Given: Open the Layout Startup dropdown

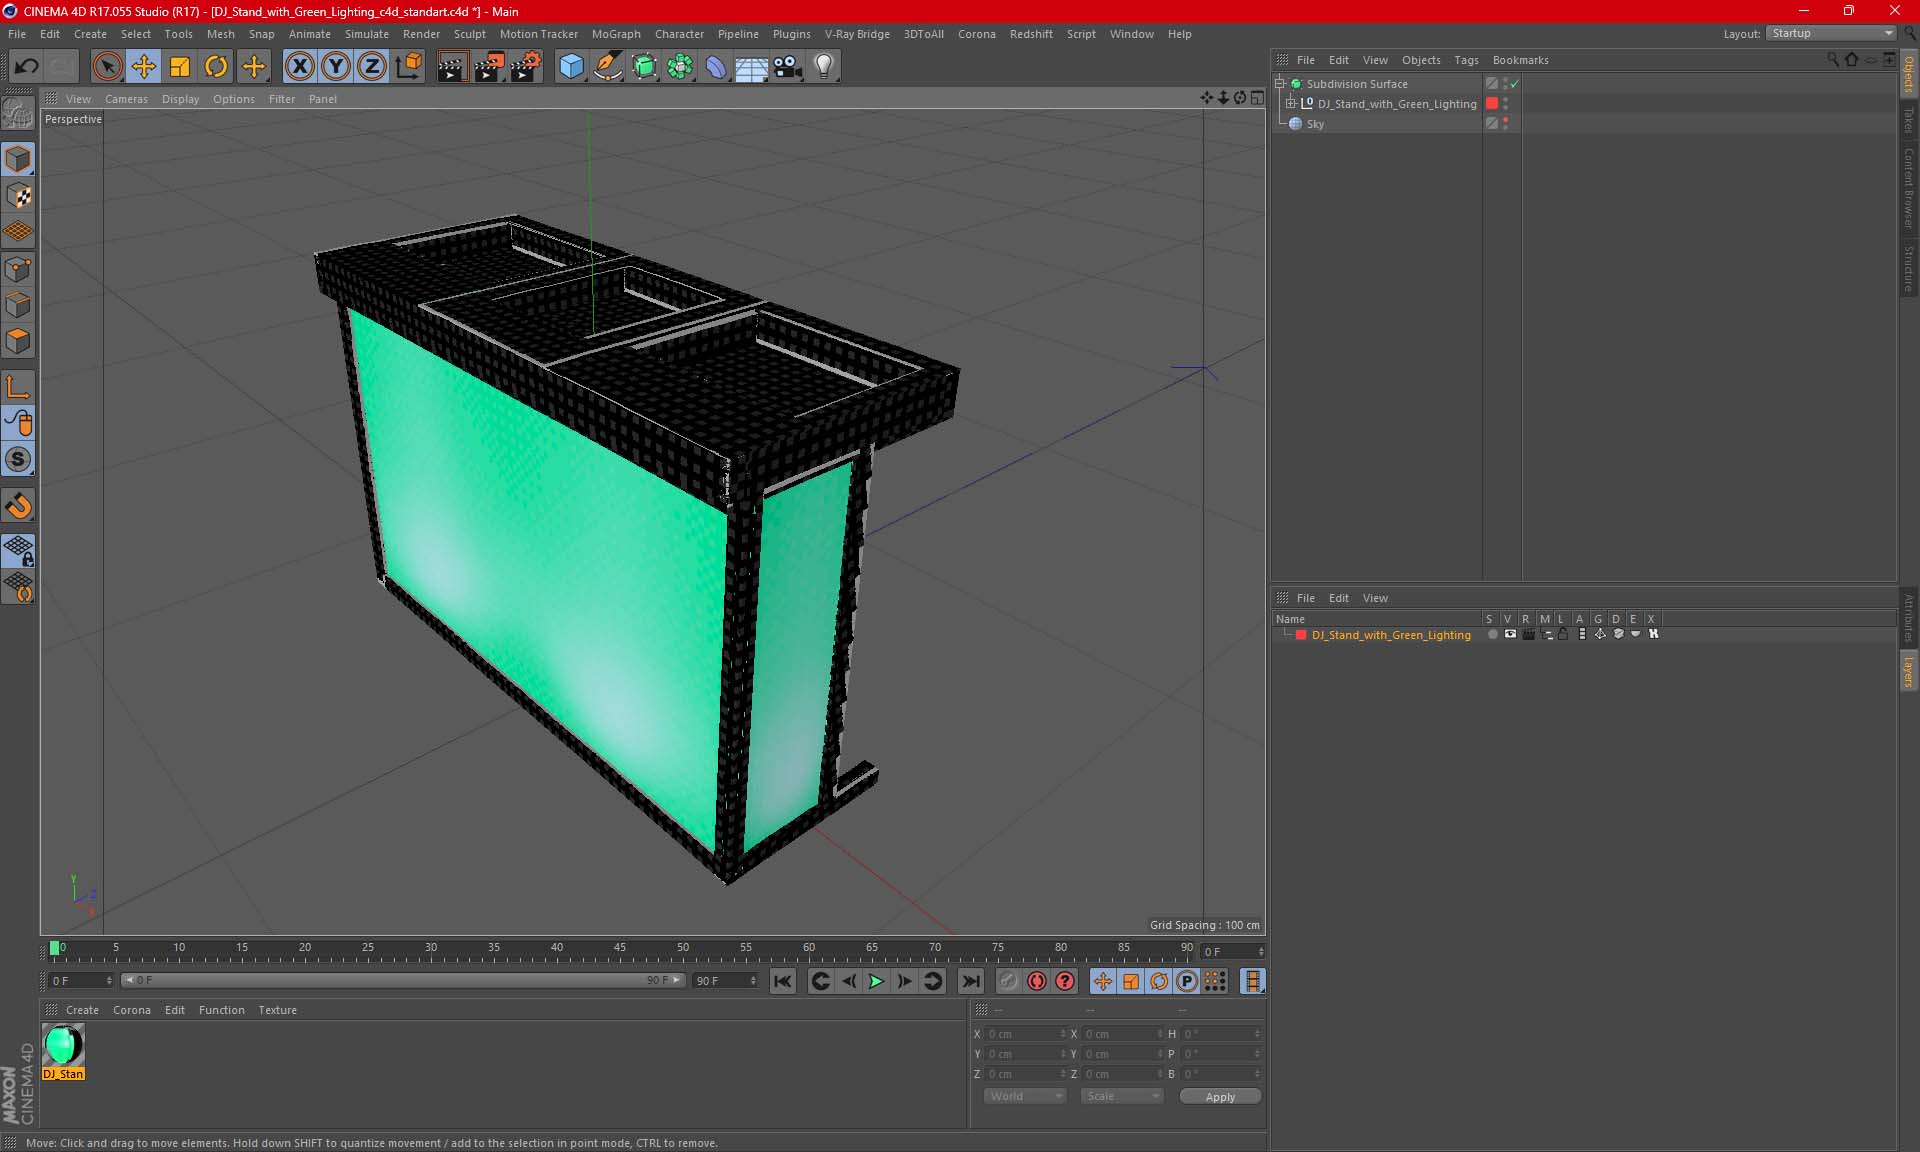Looking at the screenshot, I should (1832, 33).
